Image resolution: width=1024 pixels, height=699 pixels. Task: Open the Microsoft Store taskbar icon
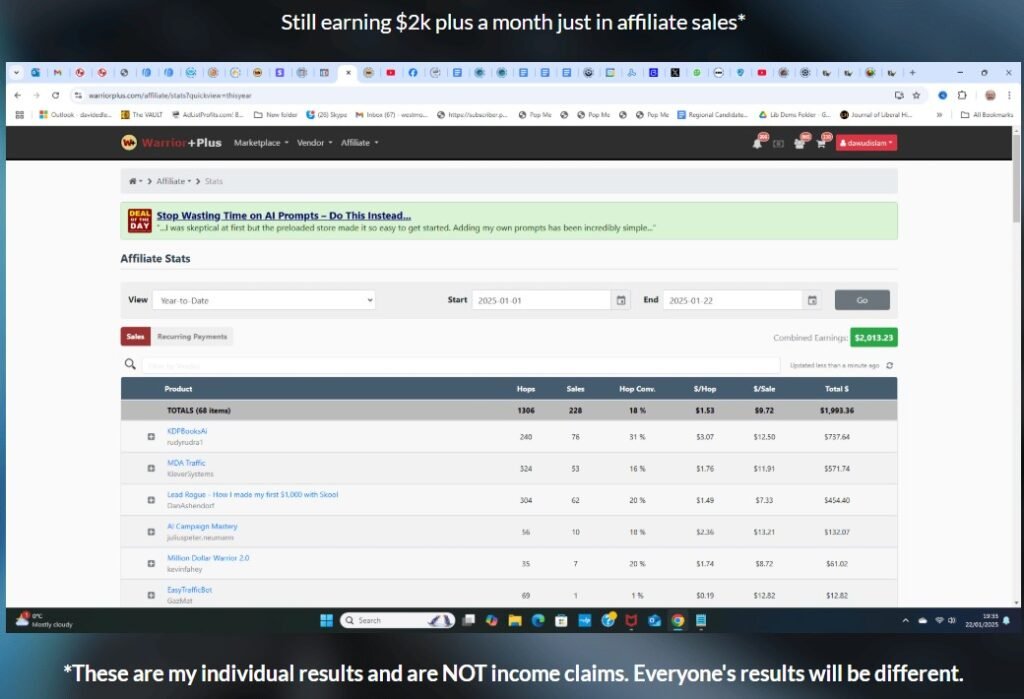tap(561, 620)
